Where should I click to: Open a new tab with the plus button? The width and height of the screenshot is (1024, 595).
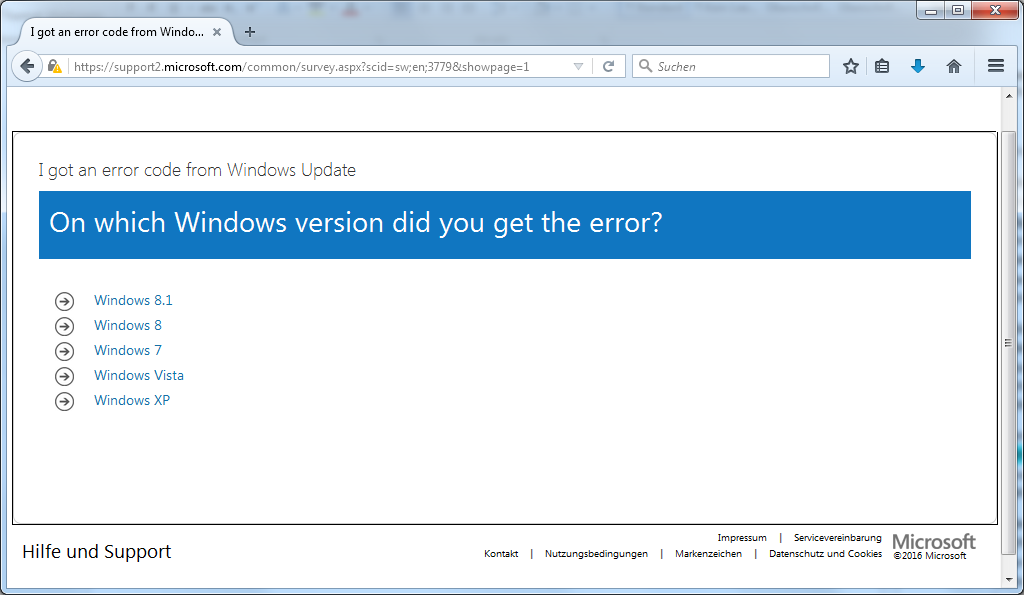249,32
